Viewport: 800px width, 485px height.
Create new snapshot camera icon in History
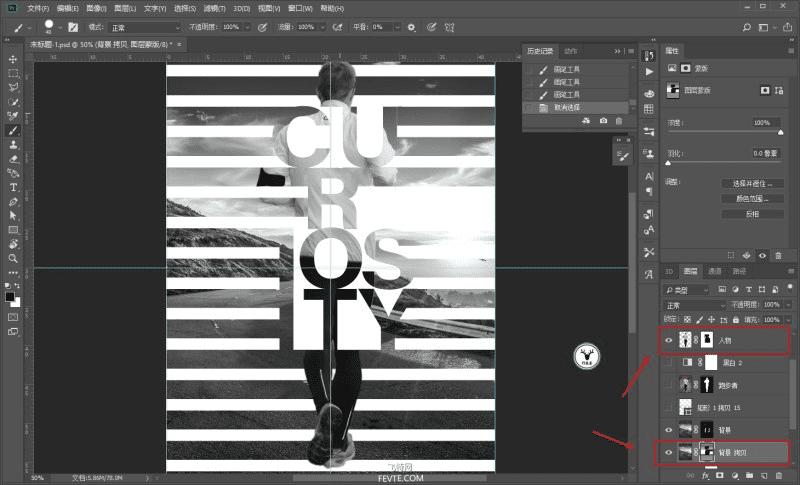tap(604, 121)
